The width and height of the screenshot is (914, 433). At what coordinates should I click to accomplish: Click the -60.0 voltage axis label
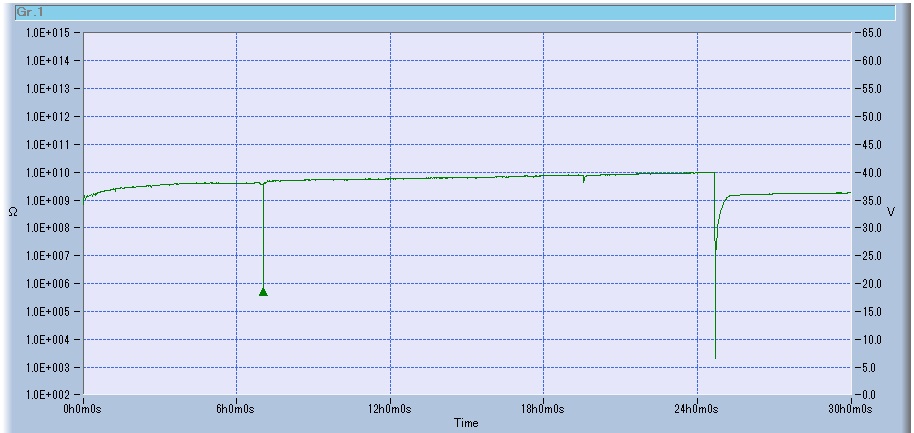869,61
